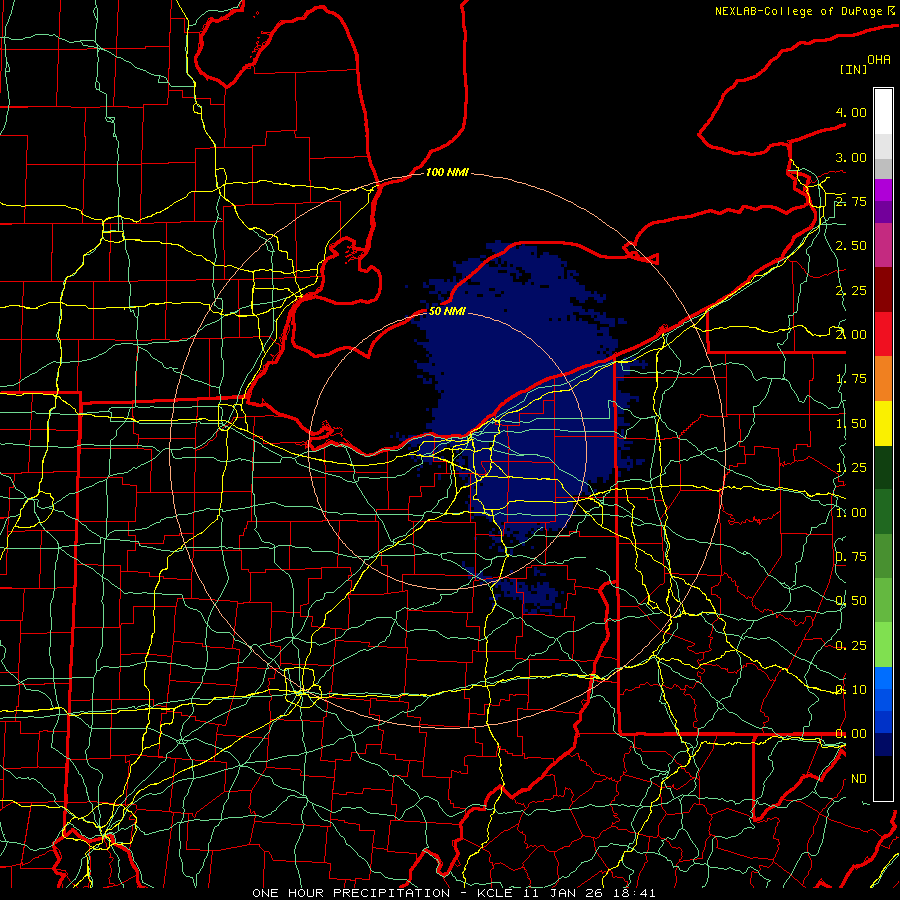Viewport: 900px width, 900px height.
Task: Select the orange legend color swatch
Action: coord(883,378)
